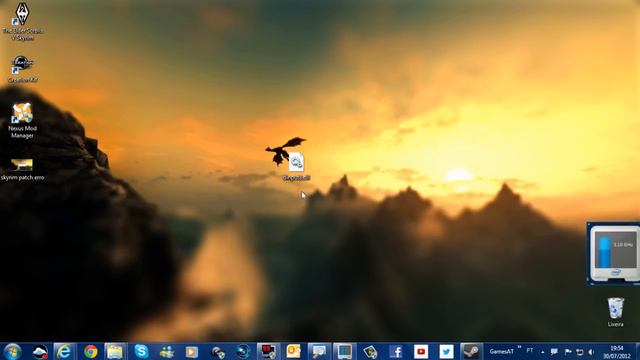Open the volume speaker tray icon
This screenshot has height=360, width=640.
(591, 352)
